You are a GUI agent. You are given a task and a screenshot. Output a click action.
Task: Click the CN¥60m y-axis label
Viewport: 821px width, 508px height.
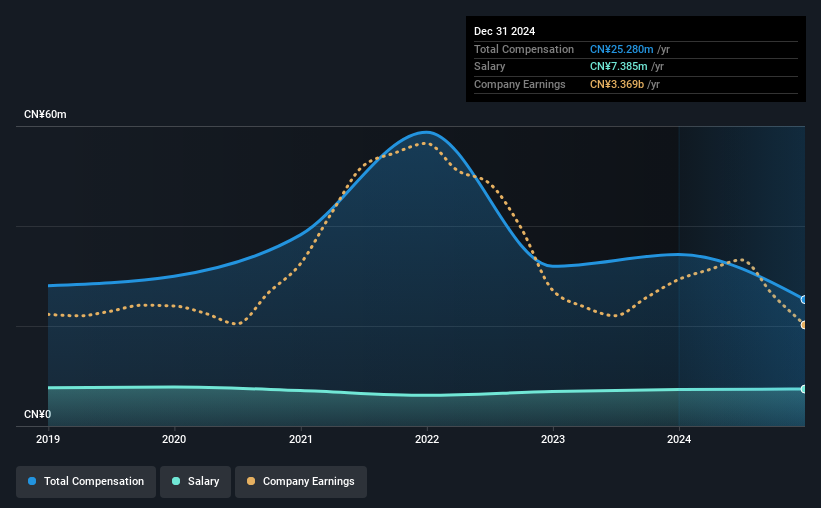point(45,114)
